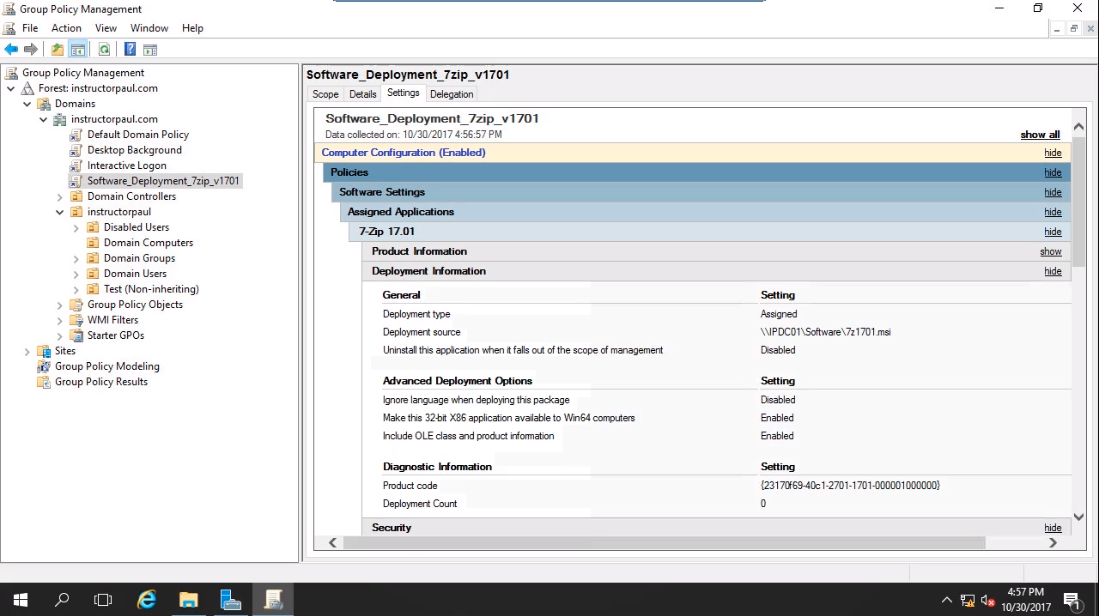This screenshot has height=616, width=1099.
Task: Expand the Domain Groups OU
Action: (76, 259)
